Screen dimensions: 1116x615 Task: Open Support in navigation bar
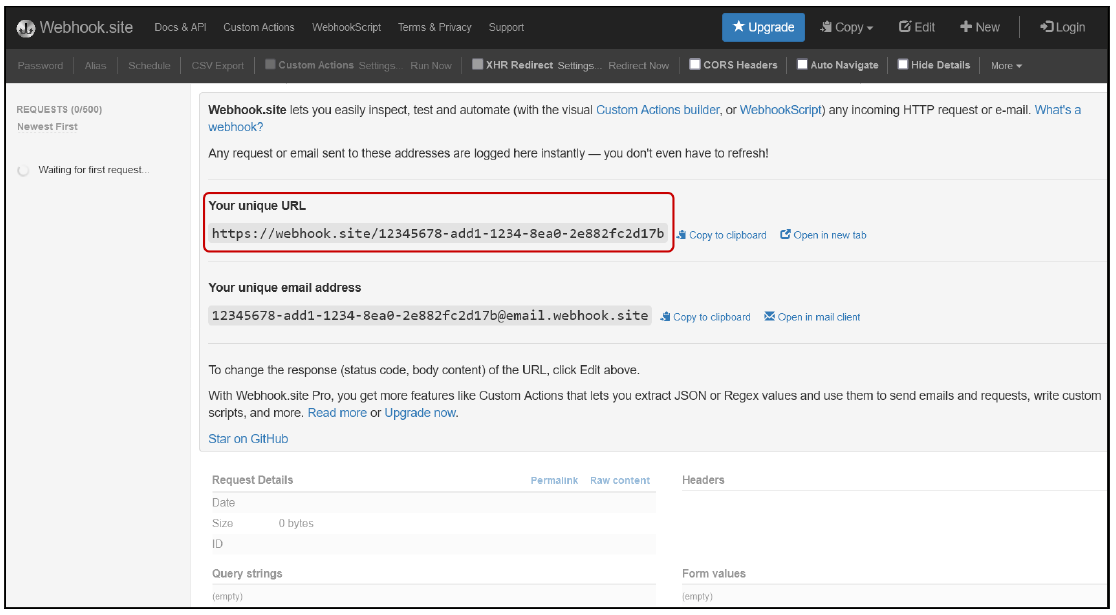coord(506,27)
